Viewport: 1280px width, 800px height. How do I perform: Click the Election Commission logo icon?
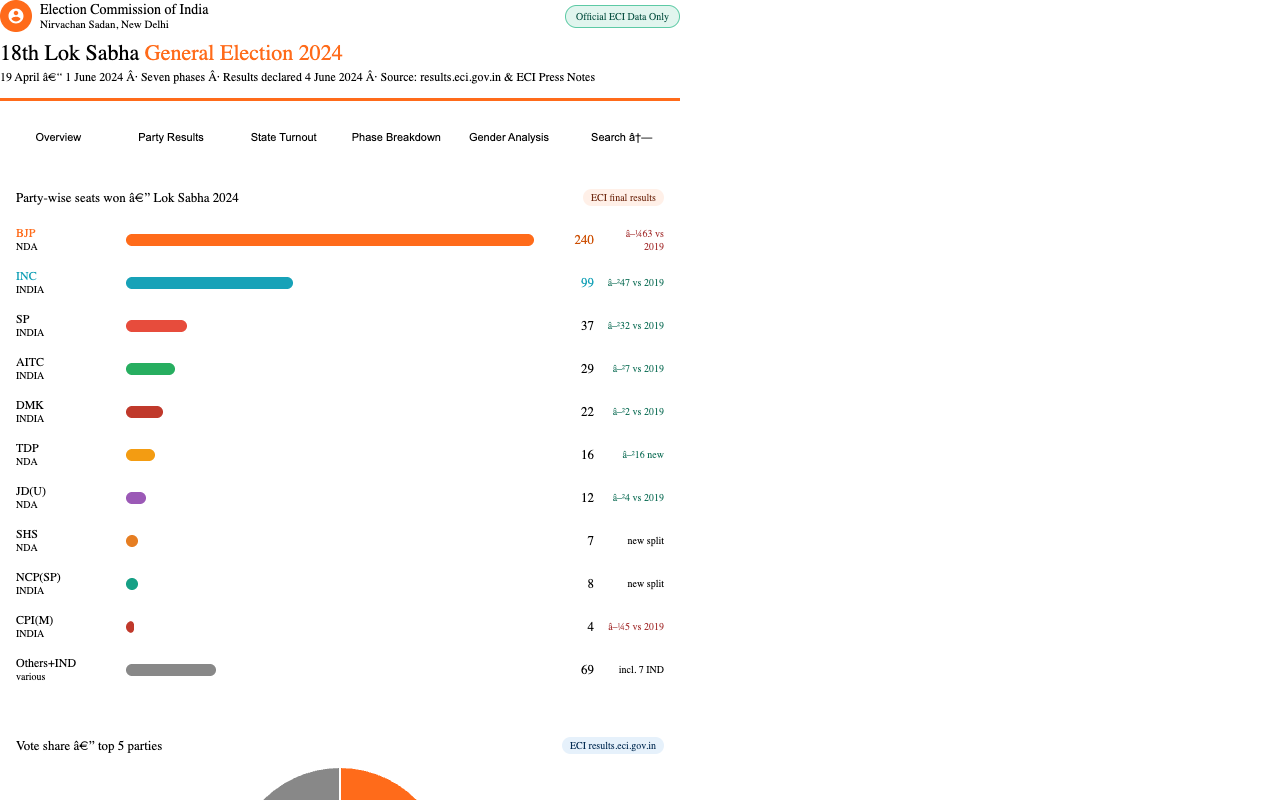pyautogui.click(x=16, y=16)
